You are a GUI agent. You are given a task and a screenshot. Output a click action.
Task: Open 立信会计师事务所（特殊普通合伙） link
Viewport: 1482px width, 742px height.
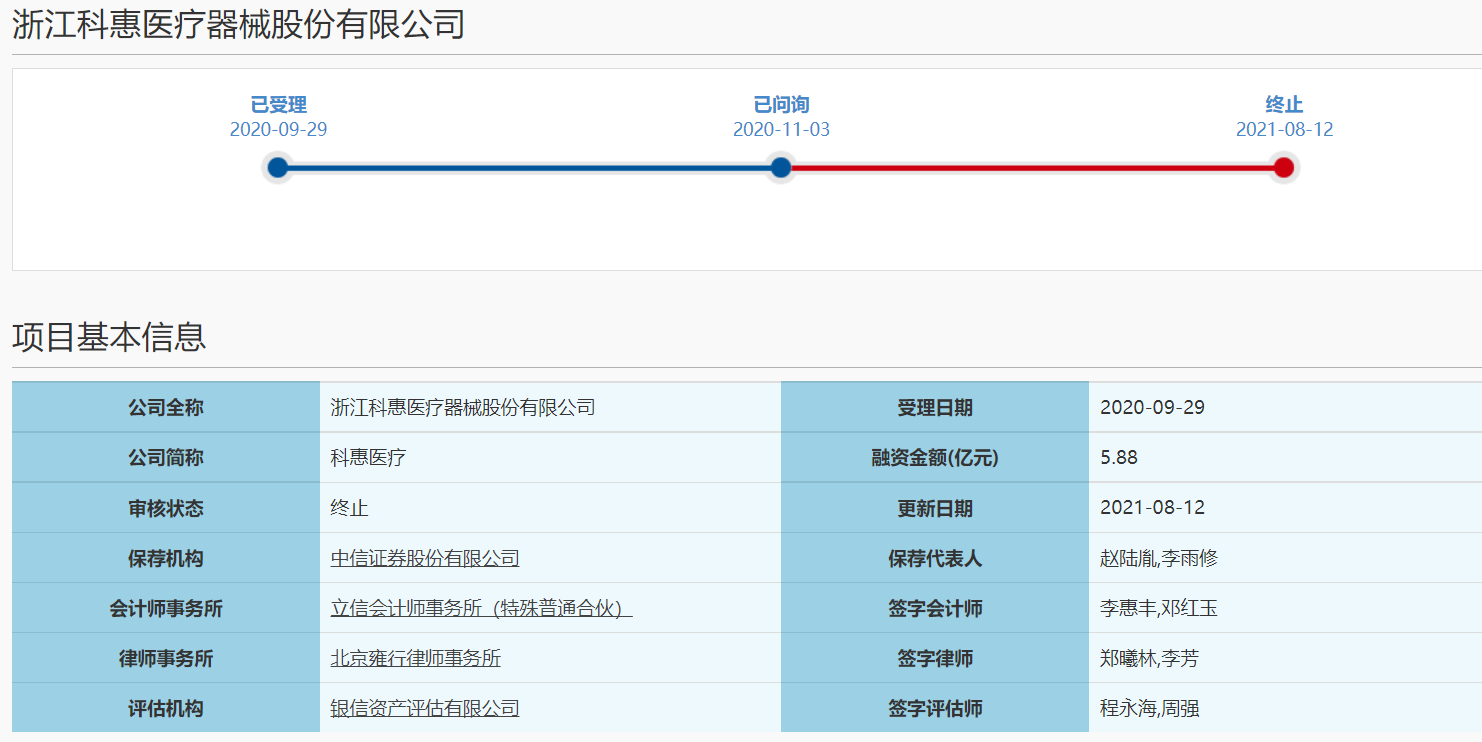click(481, 609)
